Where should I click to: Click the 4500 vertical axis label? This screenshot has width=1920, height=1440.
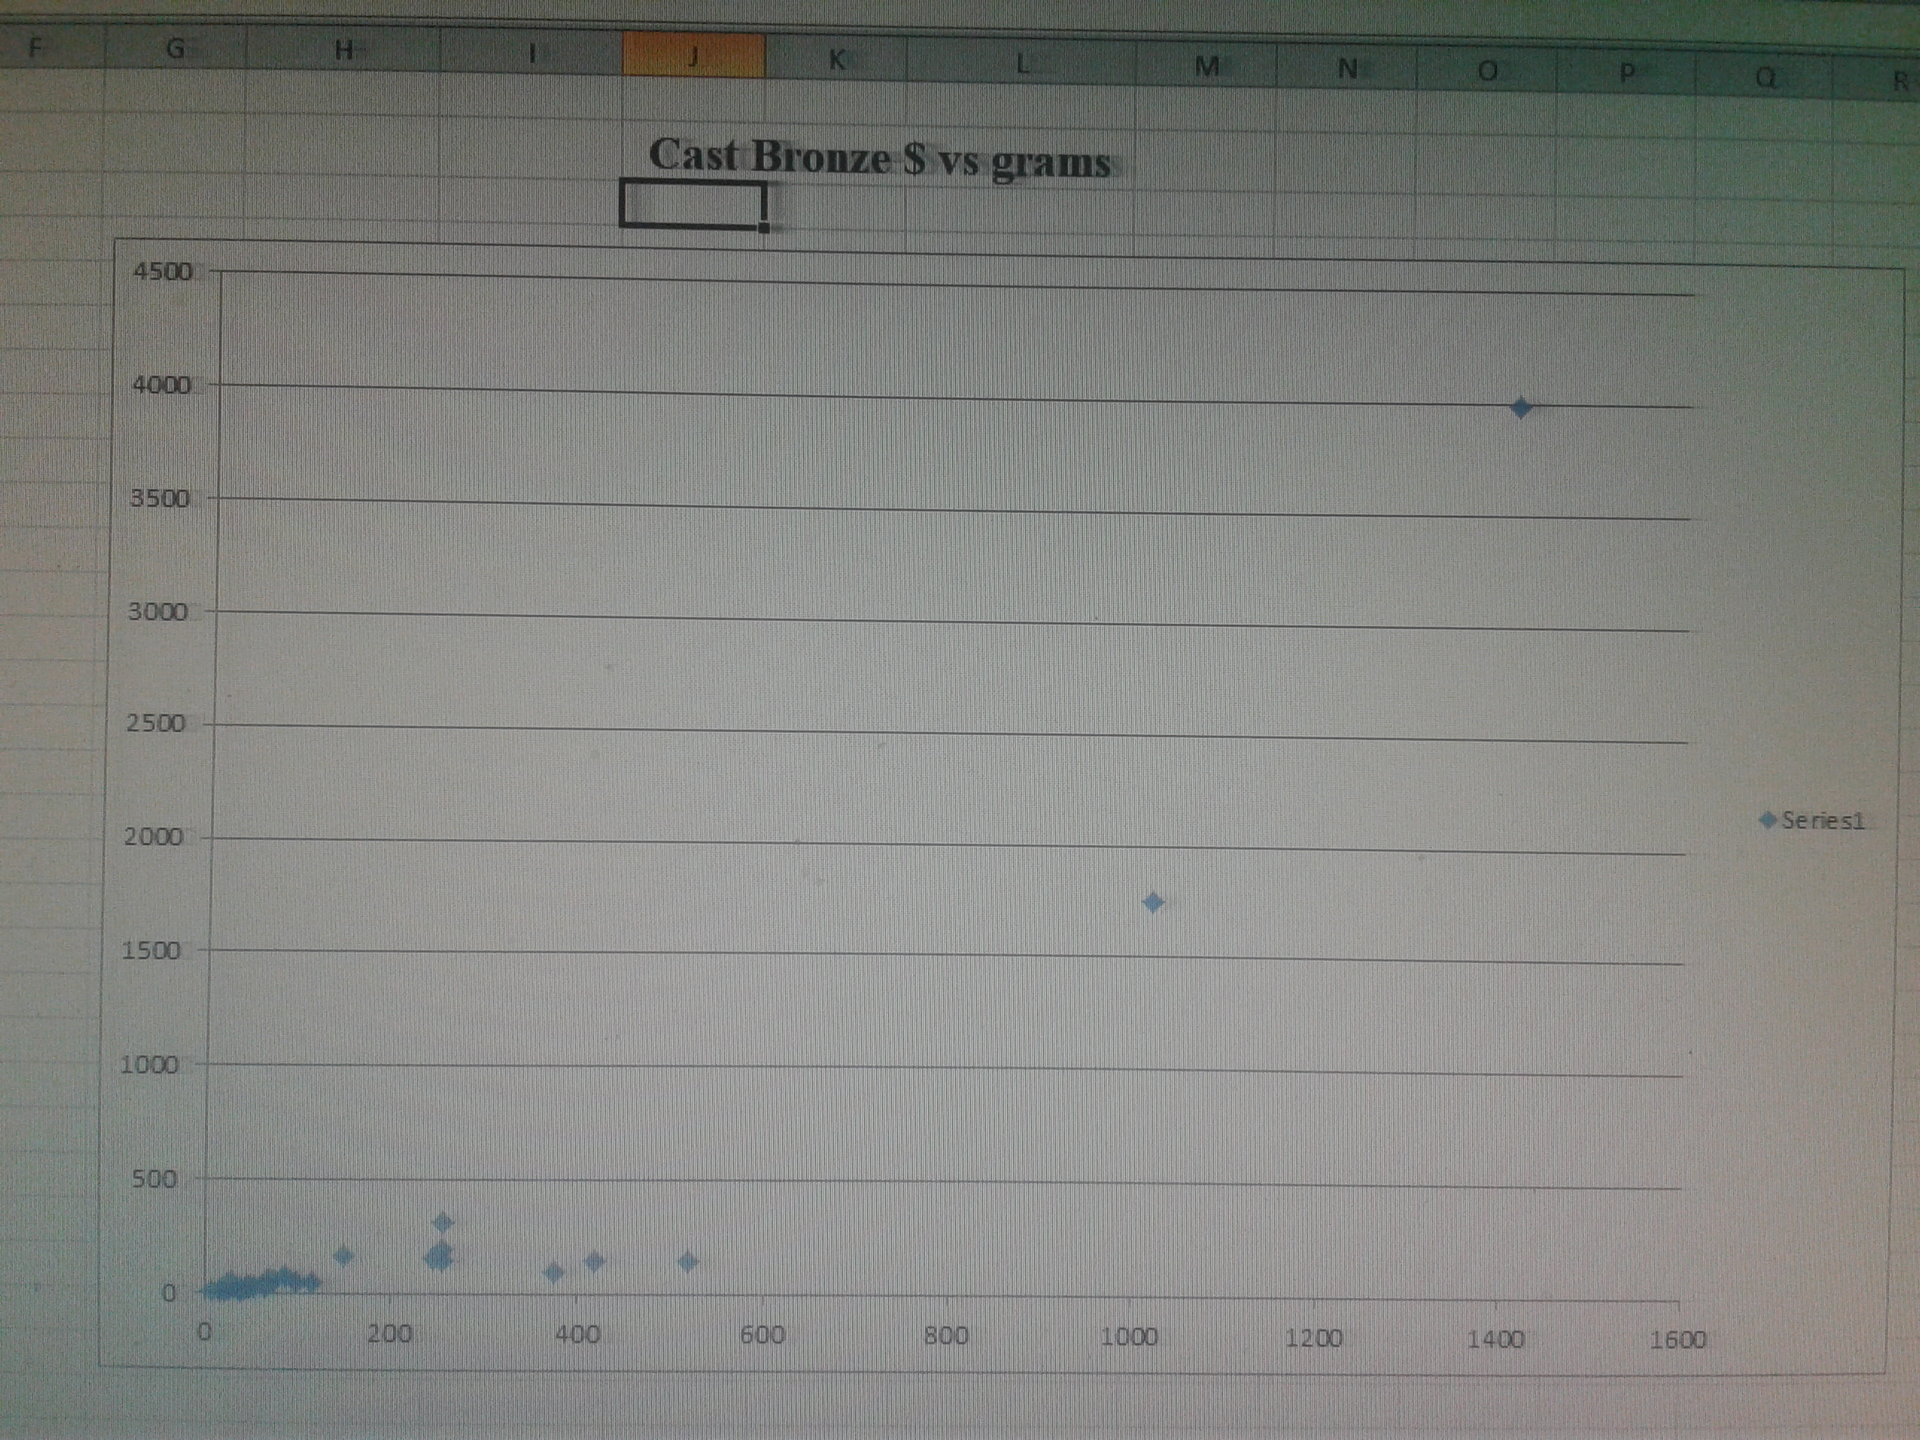pyautogui.click(x=162, y=272)
